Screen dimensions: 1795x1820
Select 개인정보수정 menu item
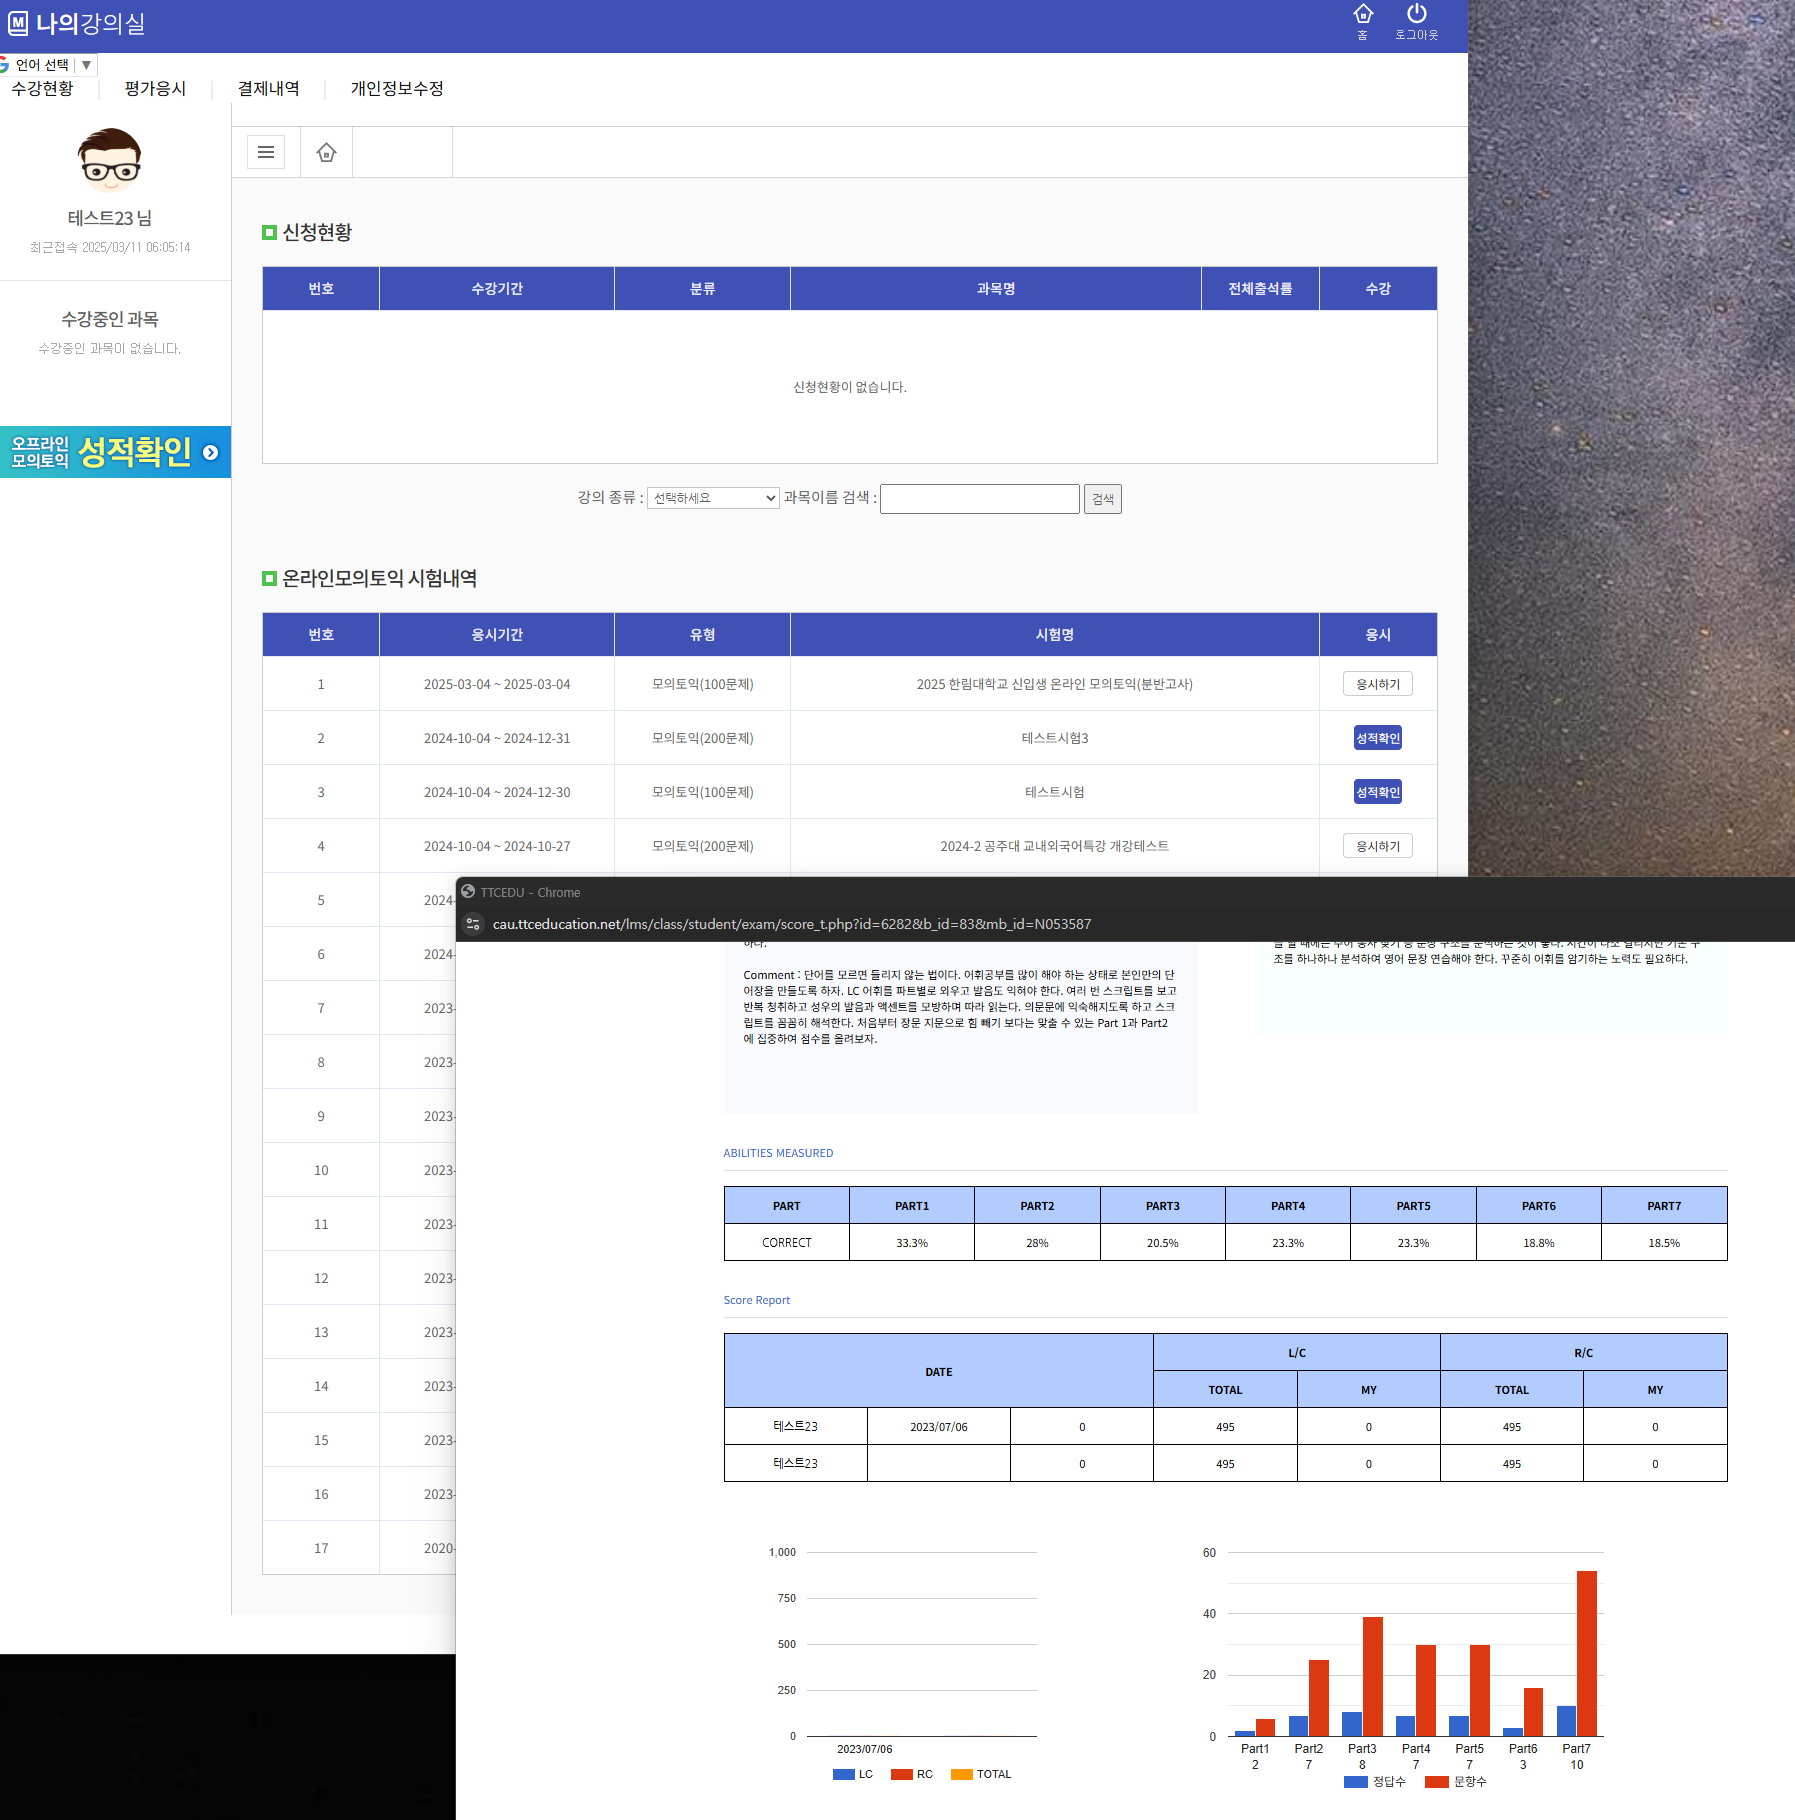(397, 89)
